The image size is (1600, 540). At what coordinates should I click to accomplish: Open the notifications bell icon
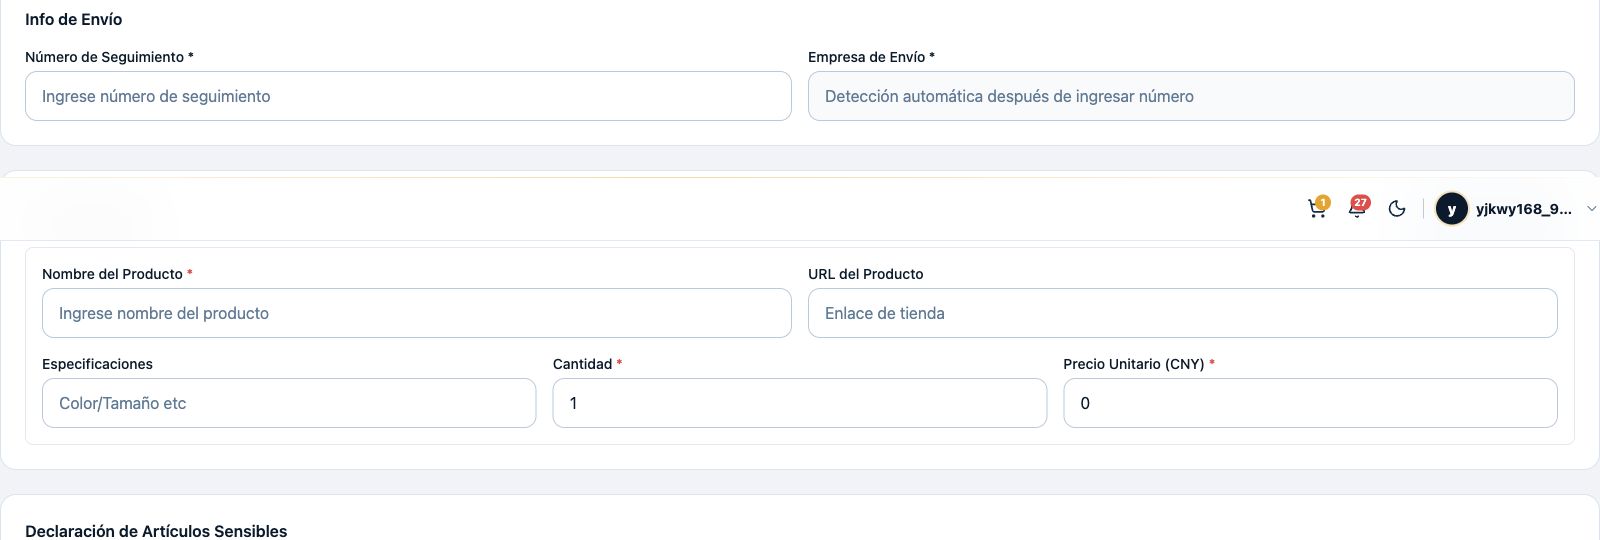pos(1357,209)
